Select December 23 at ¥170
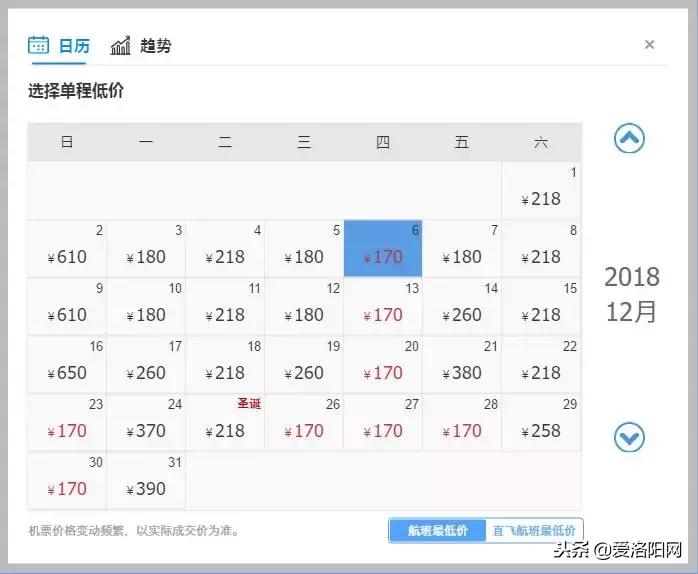The image size is (698, 574). 67,422
